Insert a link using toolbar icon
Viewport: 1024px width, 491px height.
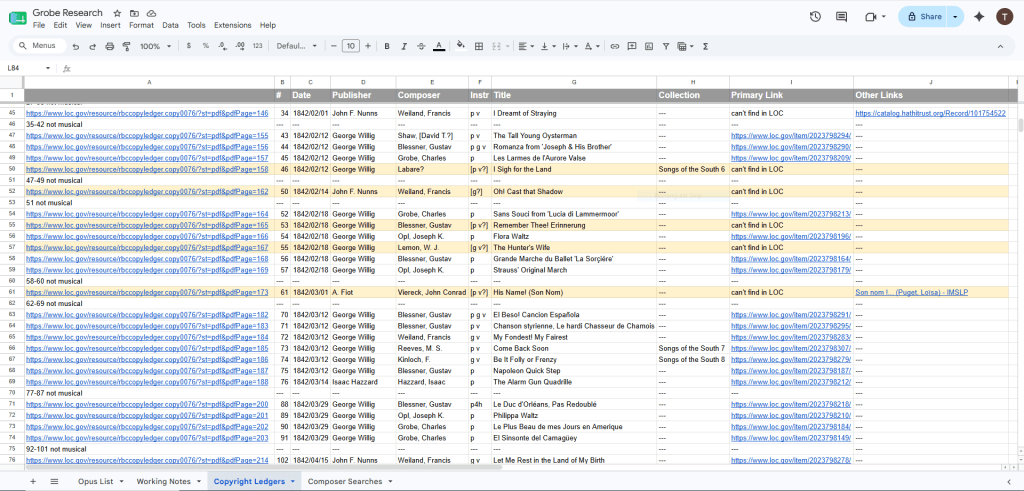[x=615, y=46]
